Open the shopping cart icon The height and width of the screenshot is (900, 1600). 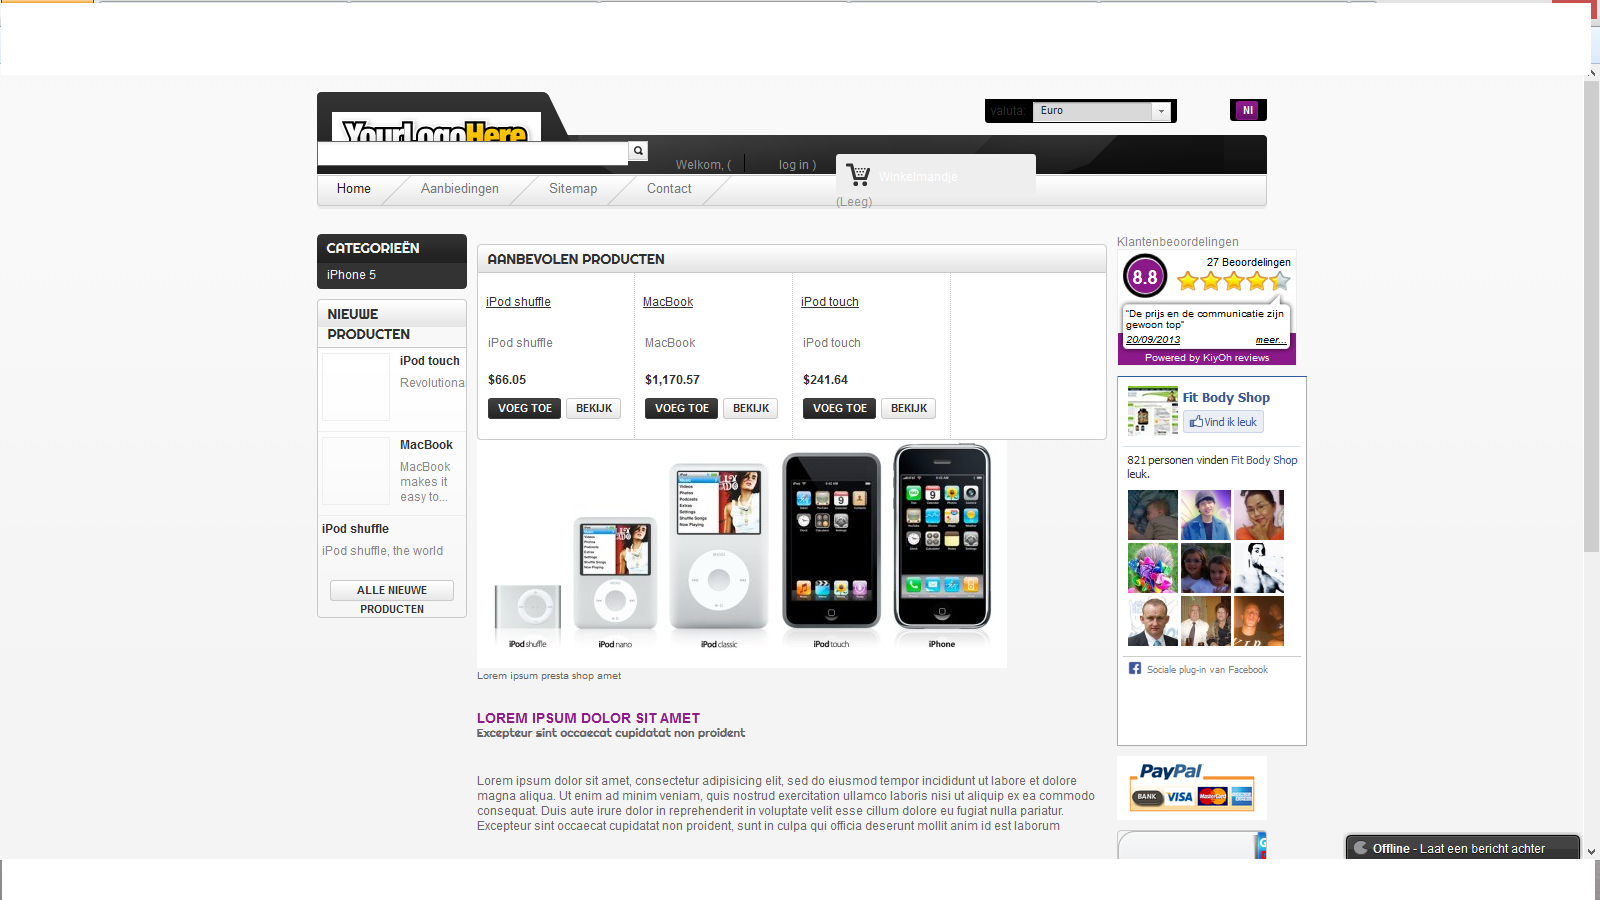click(x=858, y=175)
